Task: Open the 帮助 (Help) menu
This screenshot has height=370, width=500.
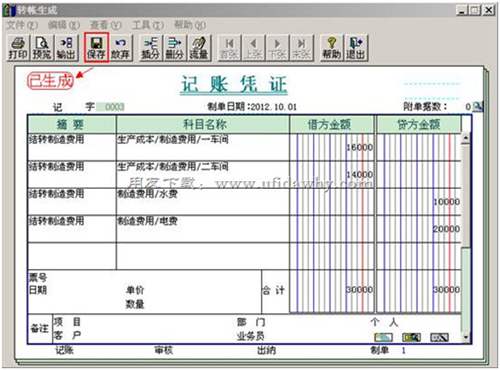Action: pos(190,25)
